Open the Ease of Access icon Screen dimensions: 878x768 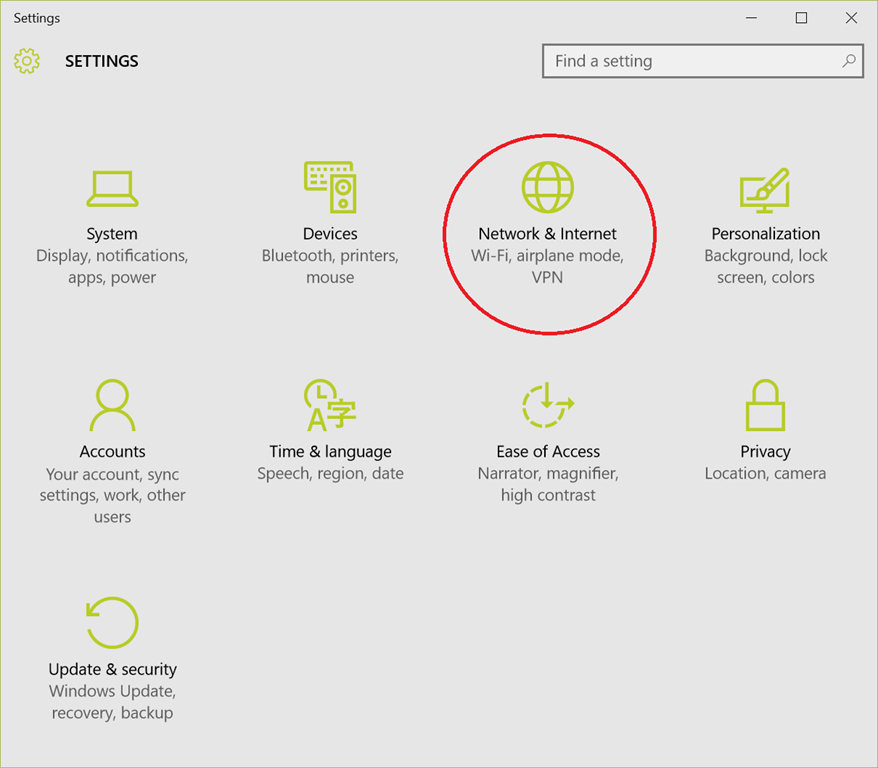point(547,404)
